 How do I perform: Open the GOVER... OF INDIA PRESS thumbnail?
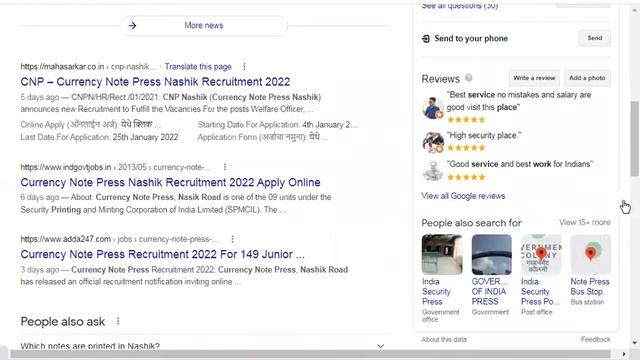click(x=491, y=254)
